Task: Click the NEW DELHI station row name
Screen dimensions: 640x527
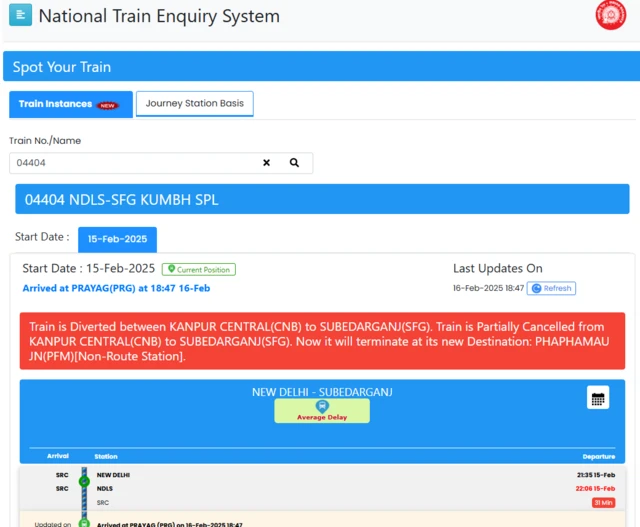Action: click(113, 475)
